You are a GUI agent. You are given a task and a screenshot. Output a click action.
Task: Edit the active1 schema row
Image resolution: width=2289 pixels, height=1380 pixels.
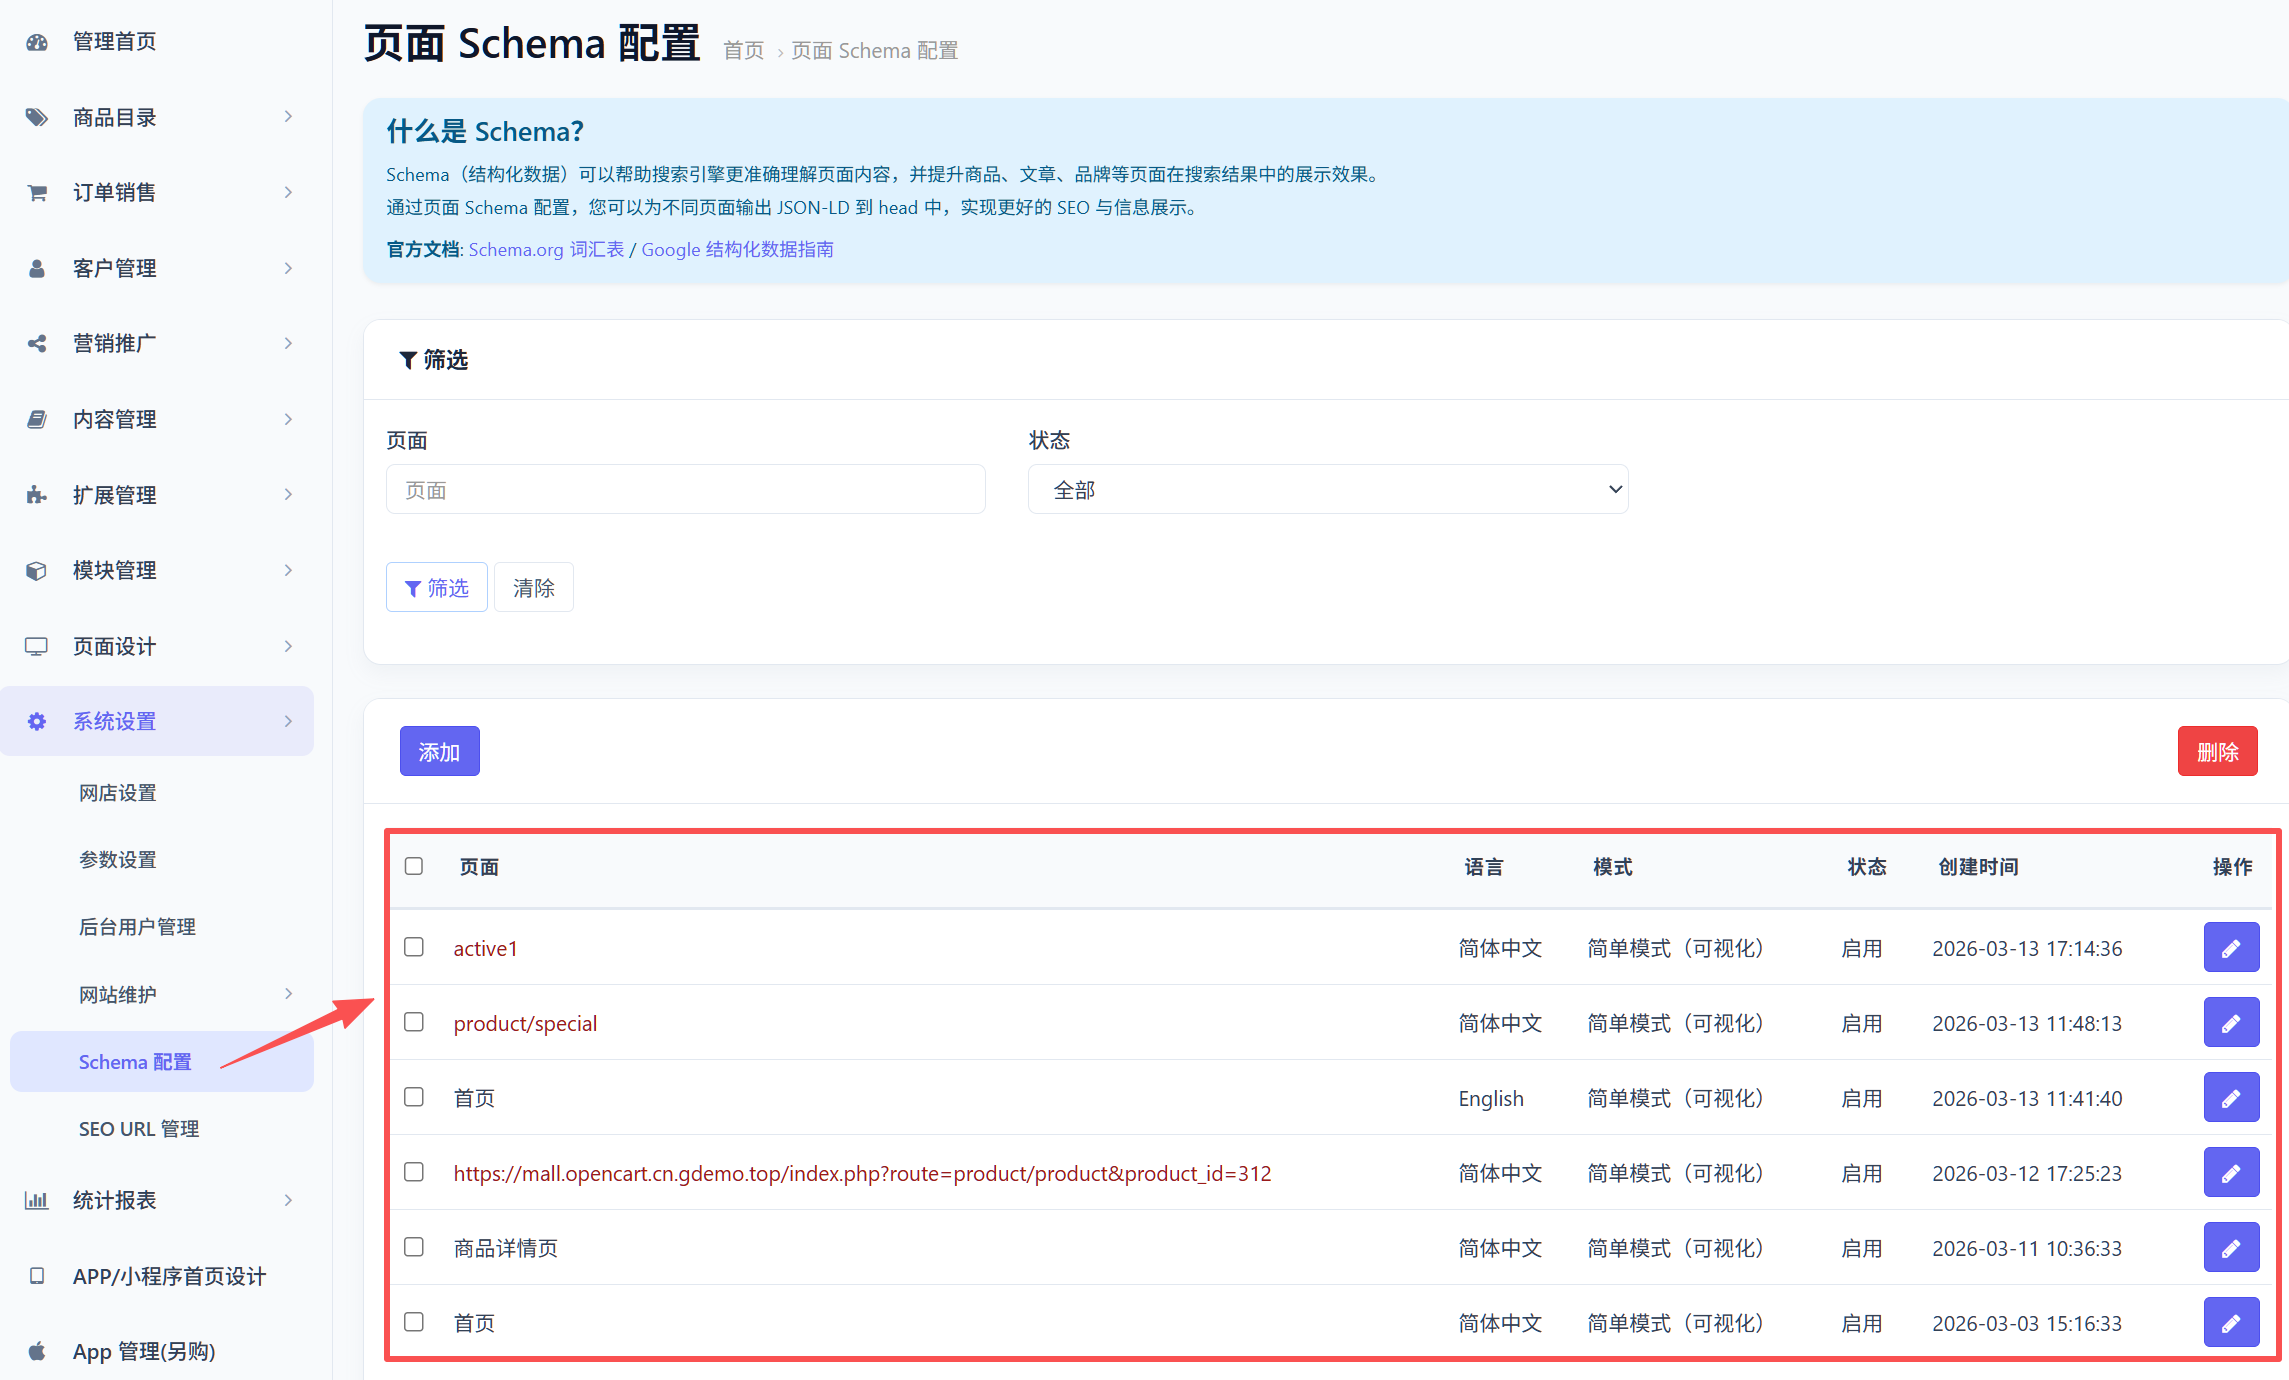pyautogui.click(x=2231, y=947)
